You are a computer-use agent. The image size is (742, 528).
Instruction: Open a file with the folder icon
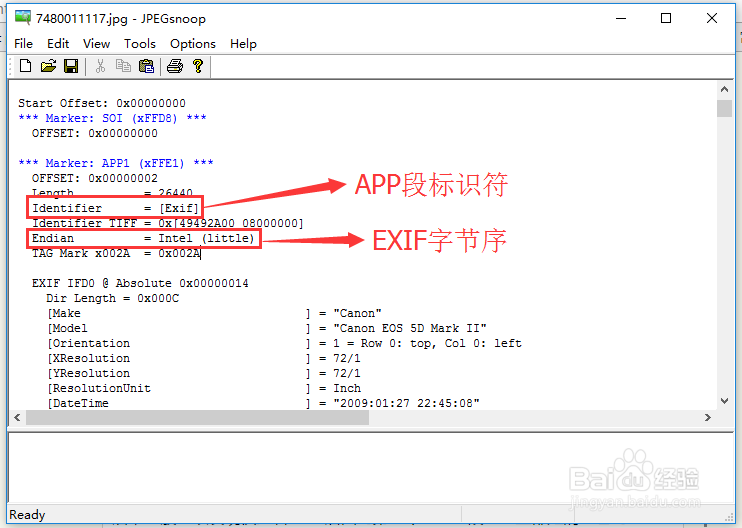[x=48, y=66]
